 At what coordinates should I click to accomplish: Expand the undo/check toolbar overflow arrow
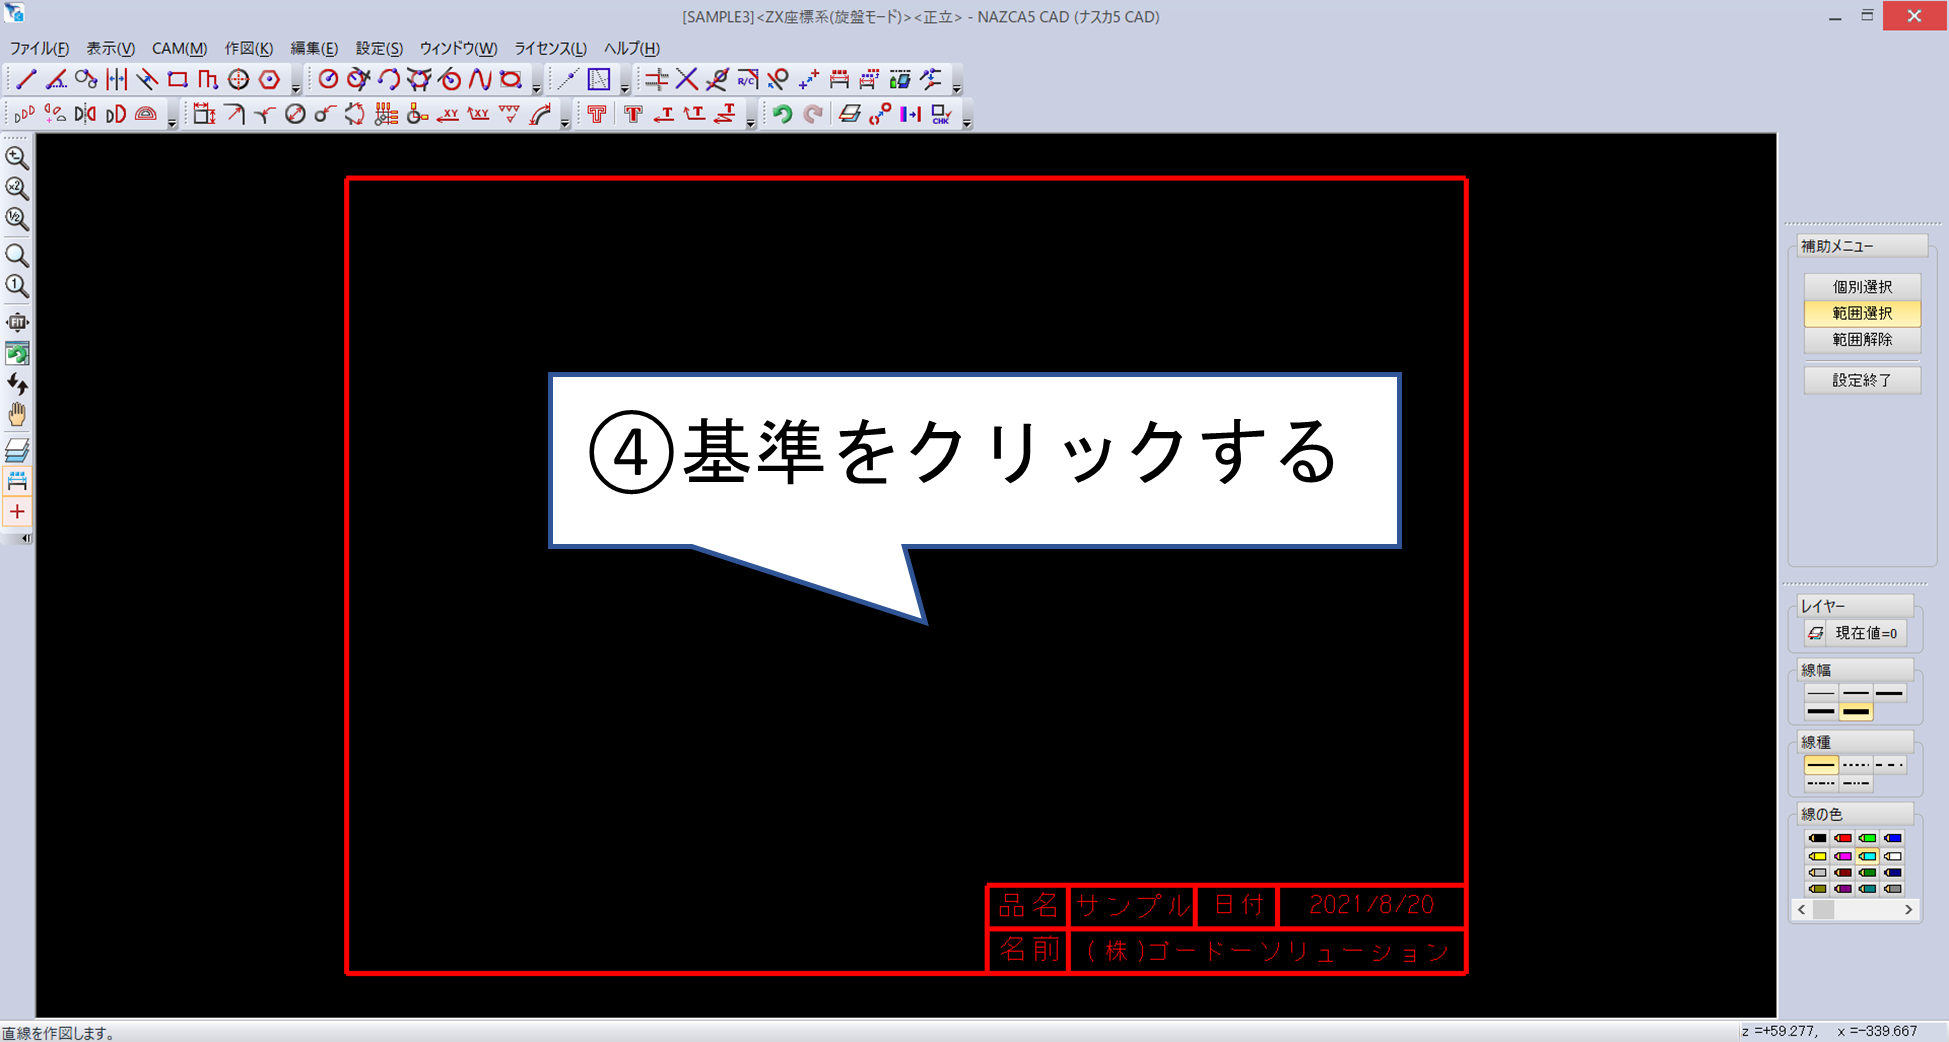967,123
